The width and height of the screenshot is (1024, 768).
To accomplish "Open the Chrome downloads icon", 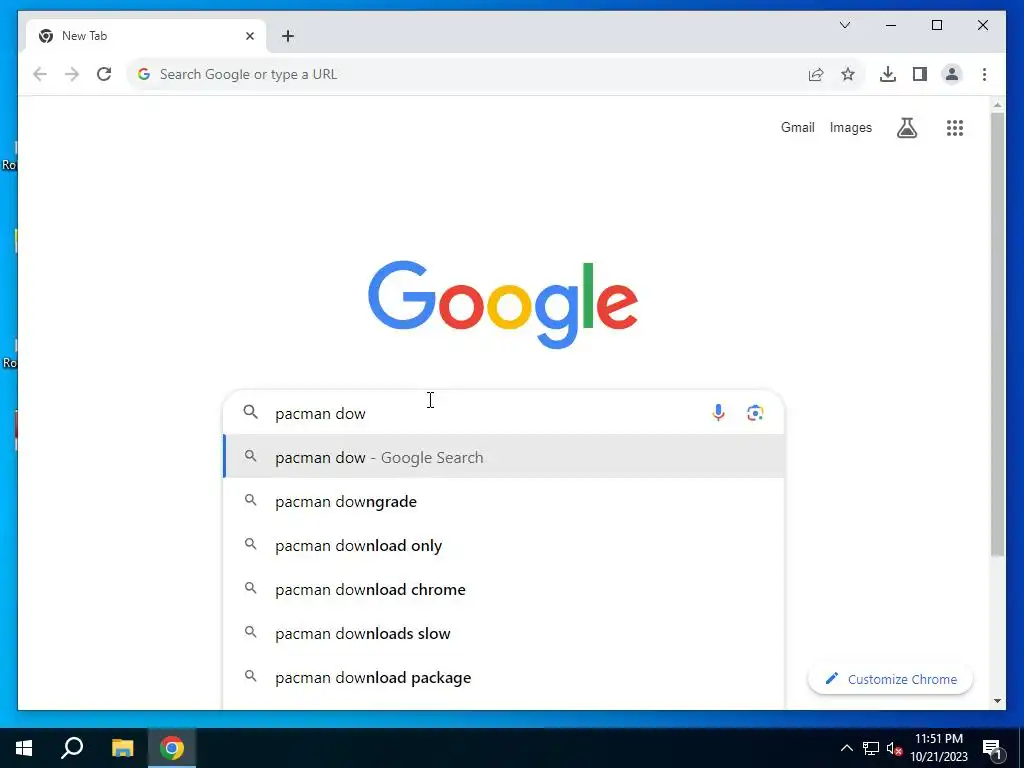I will [888, 74].
